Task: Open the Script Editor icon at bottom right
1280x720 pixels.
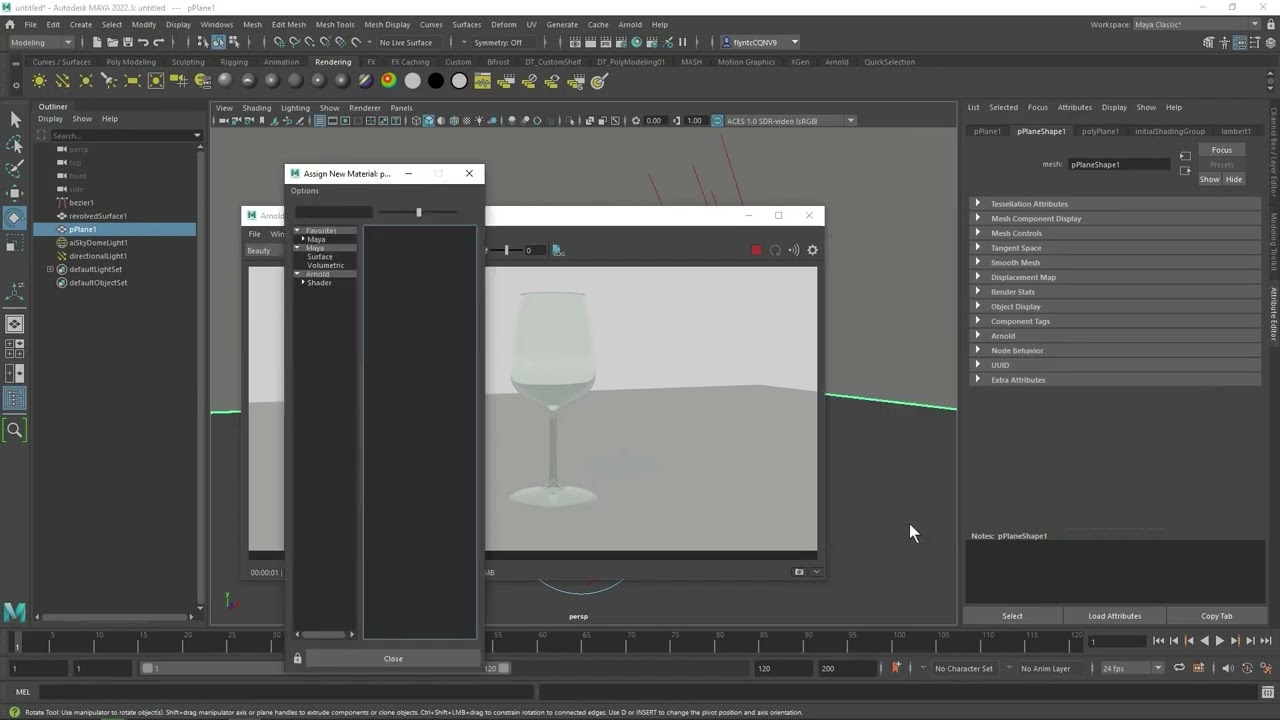Action: click(1268, 692)
